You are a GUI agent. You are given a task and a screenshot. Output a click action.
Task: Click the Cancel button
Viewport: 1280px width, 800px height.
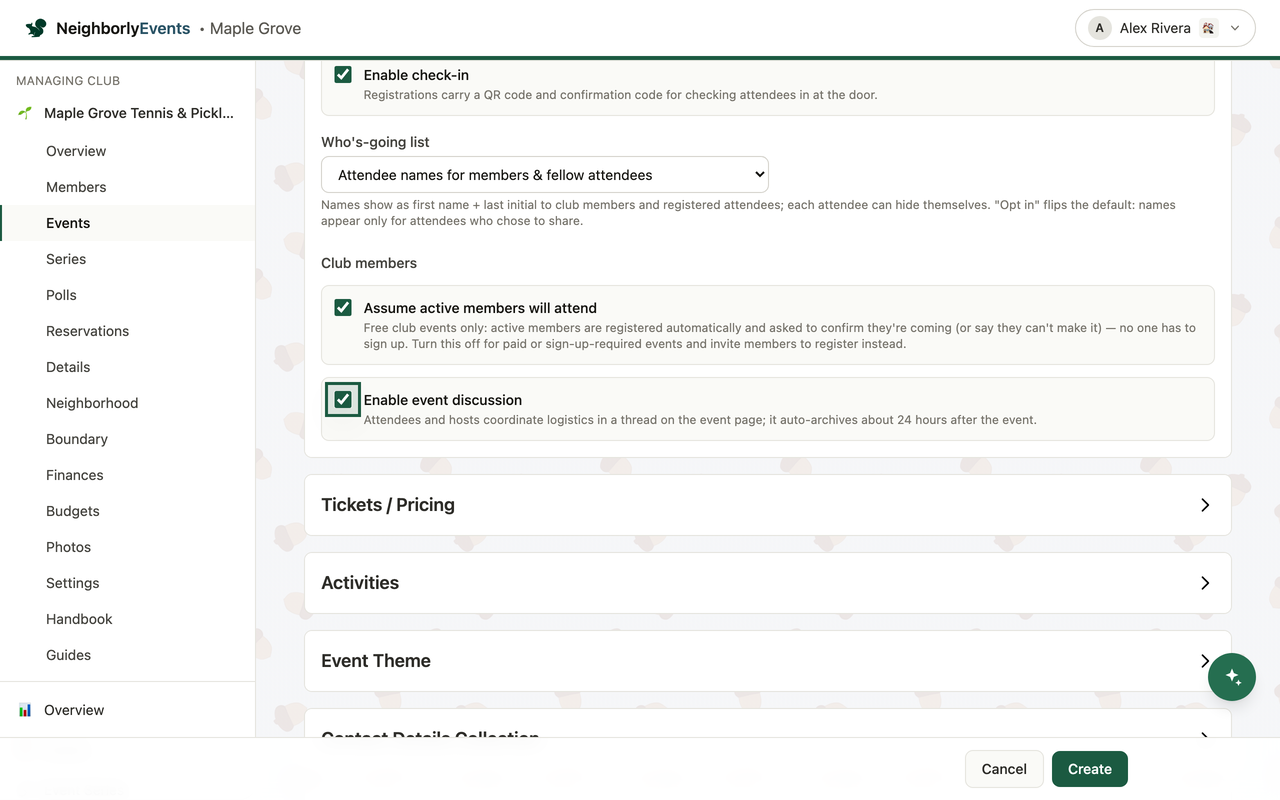click(x=1004, y=769)
